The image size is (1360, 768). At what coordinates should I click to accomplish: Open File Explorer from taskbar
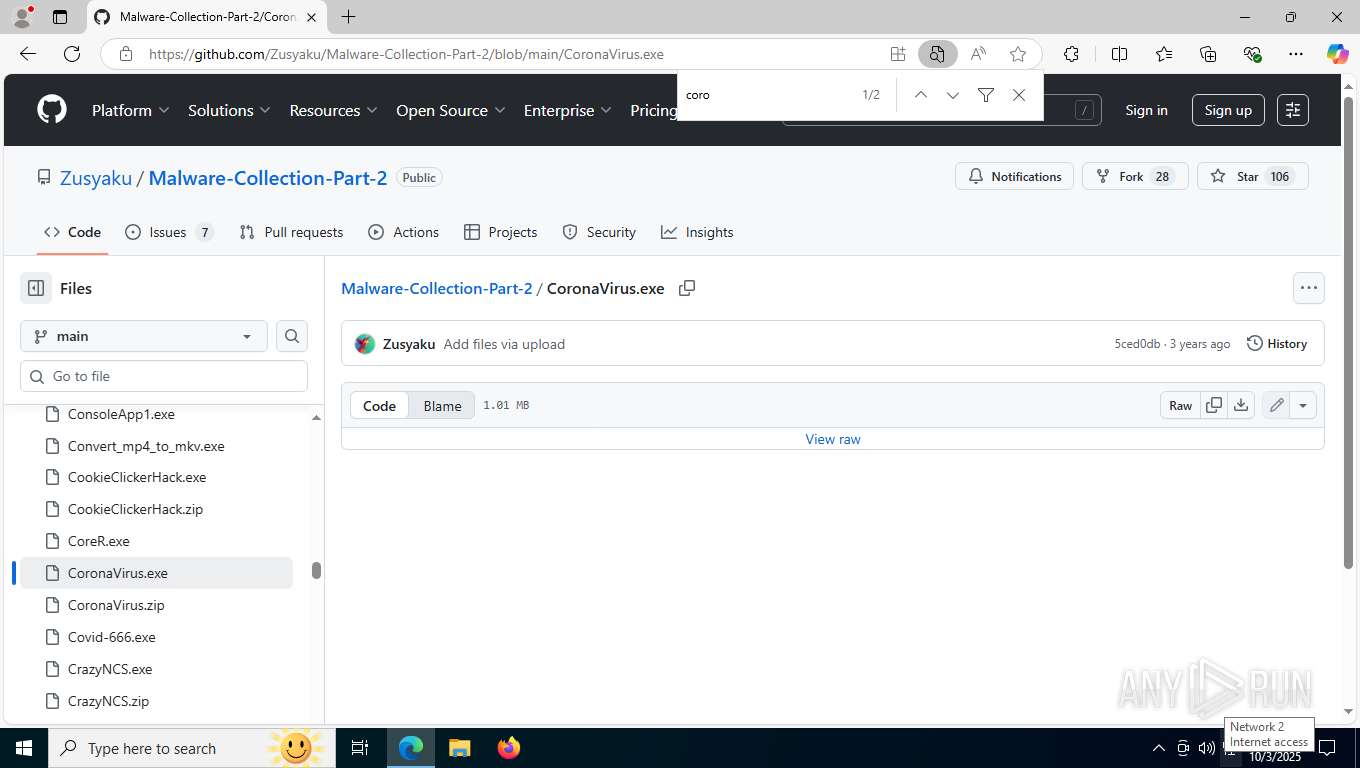click(x=459, y=748)
